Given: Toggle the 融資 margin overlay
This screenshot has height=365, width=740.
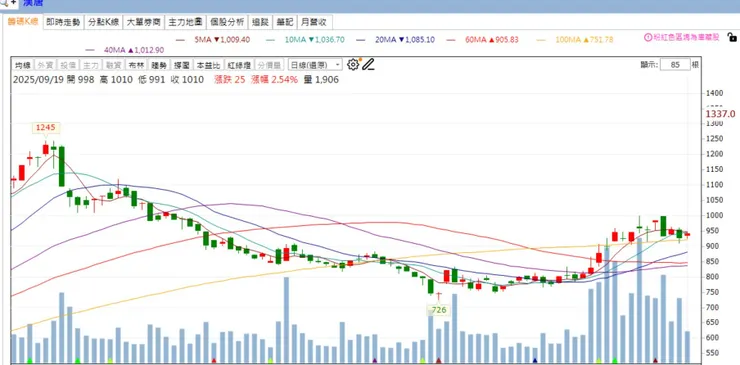Looking at the screenshot, I should pos(112,65).
